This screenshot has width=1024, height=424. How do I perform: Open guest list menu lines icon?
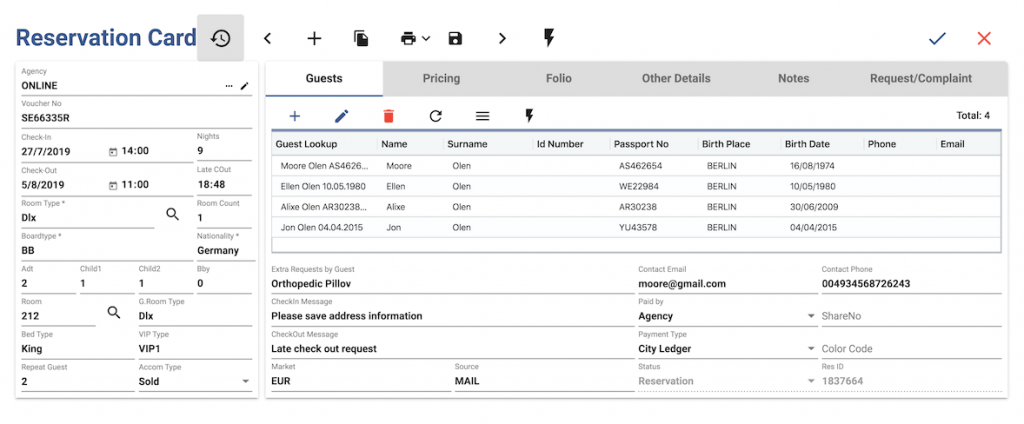[x=483, y=116]
